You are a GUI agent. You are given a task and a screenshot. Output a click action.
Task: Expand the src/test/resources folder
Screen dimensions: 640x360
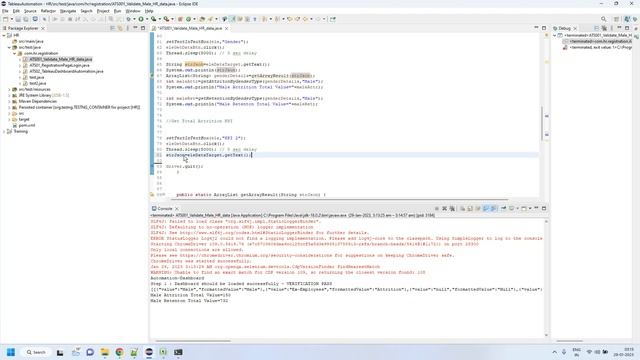[9, 89]
